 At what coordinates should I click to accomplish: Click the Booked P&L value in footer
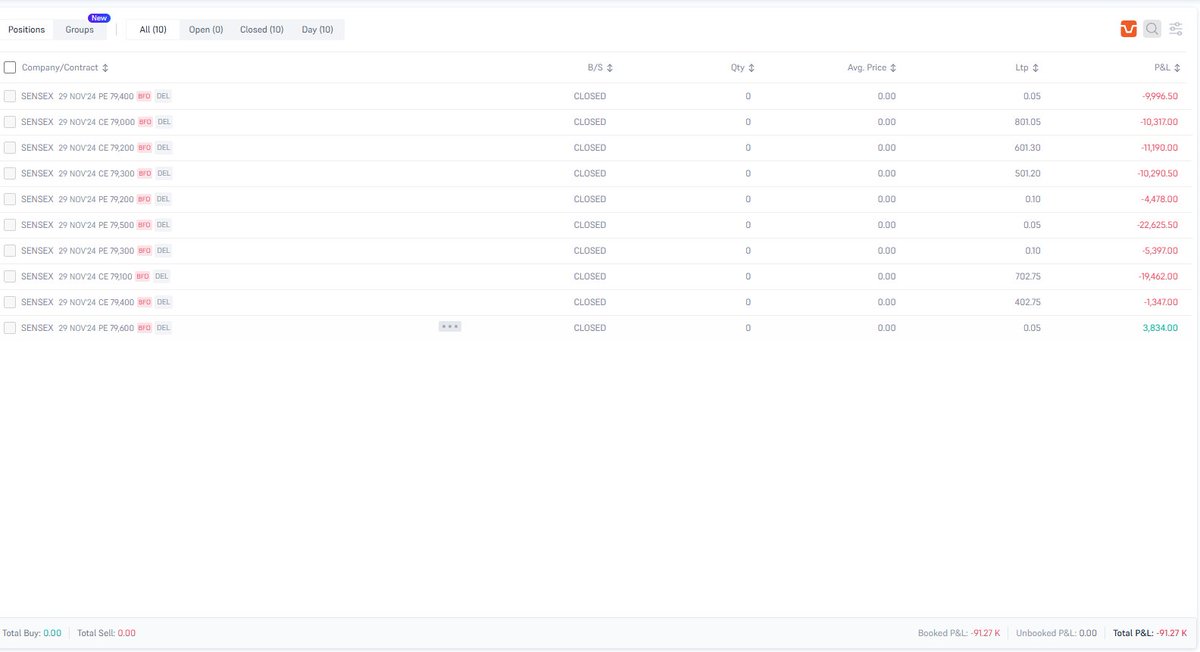(x=985, y=633)
